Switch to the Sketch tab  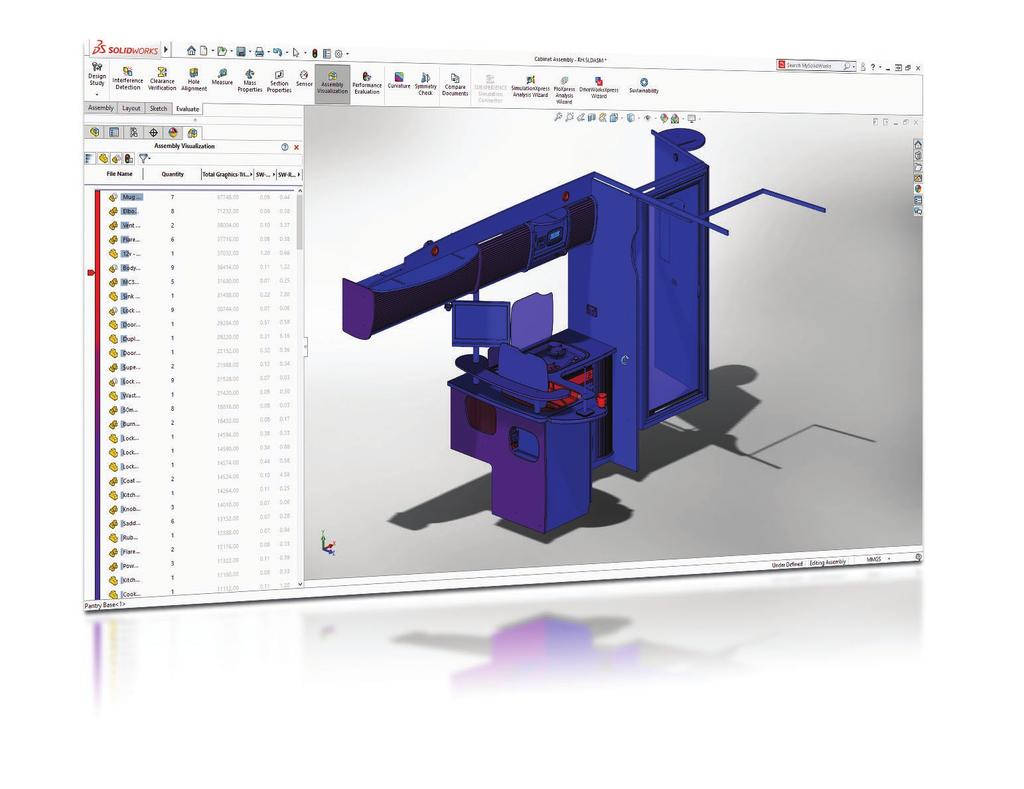click(158, 108)
